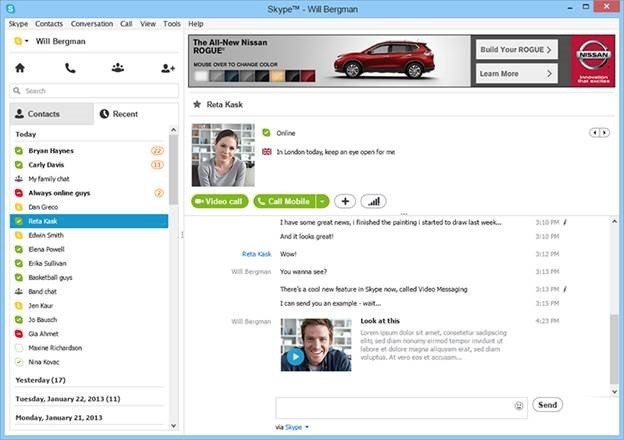Click the previous arrow in profile stepper
The image size is (624, 440).
pyautogui.click(x=595, y=132)
